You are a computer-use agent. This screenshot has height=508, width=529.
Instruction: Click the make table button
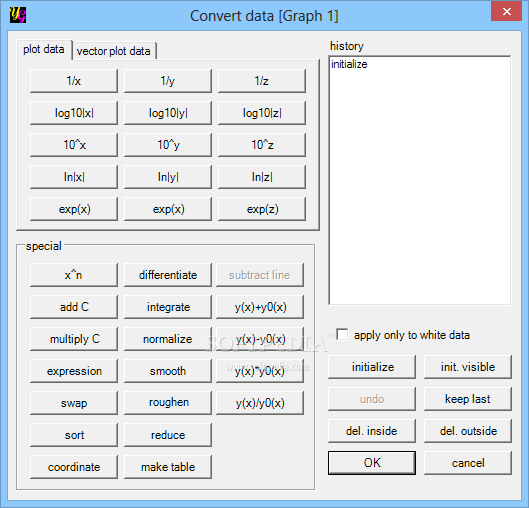(168, 467)
